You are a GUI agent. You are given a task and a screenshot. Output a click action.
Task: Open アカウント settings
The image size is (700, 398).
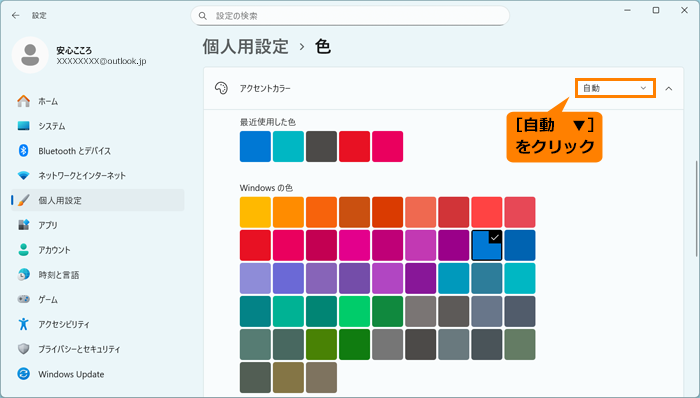point(98,250)
